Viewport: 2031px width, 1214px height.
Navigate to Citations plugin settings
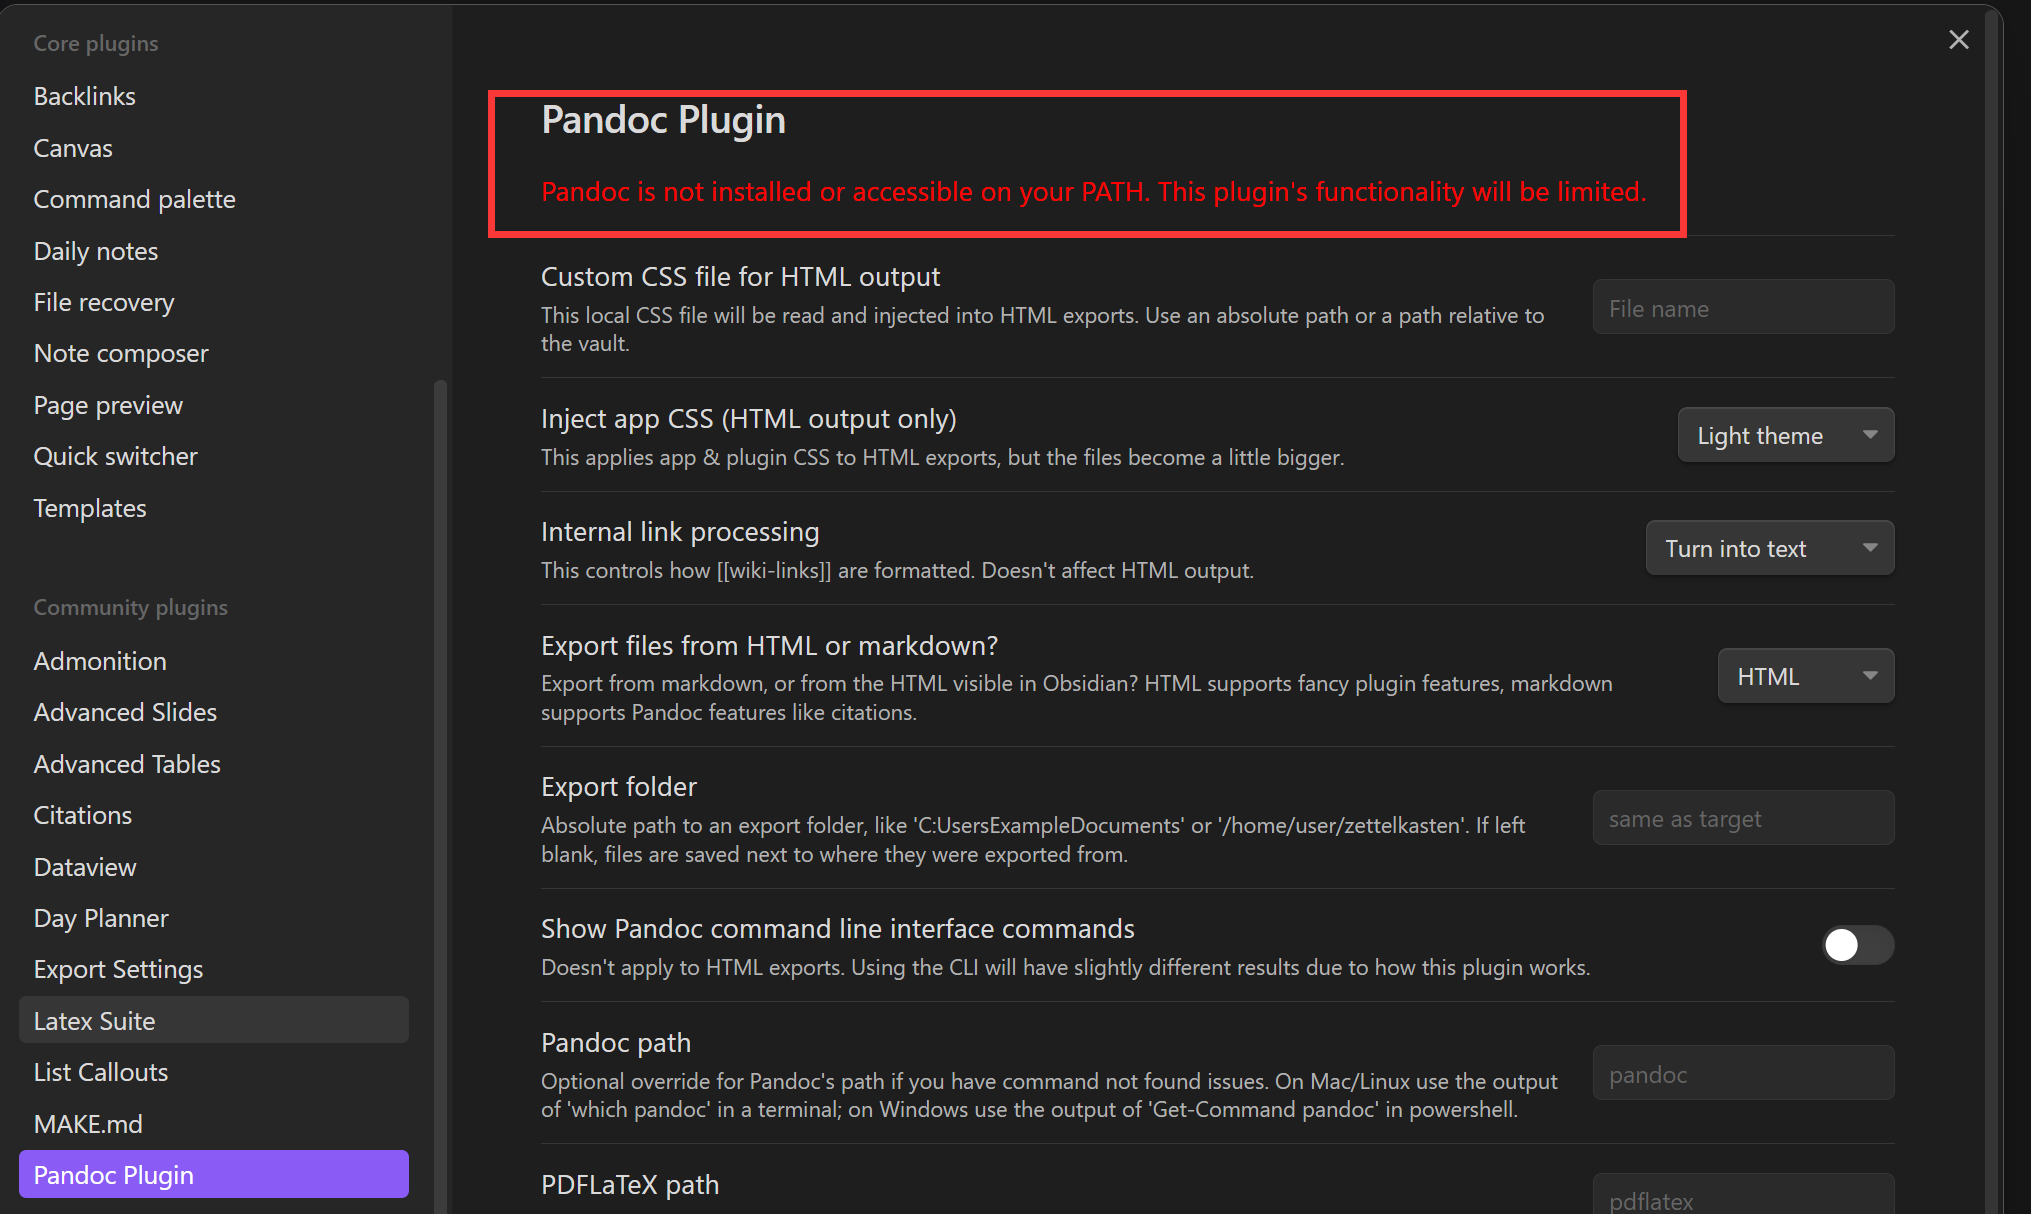(x=82, y=814)
